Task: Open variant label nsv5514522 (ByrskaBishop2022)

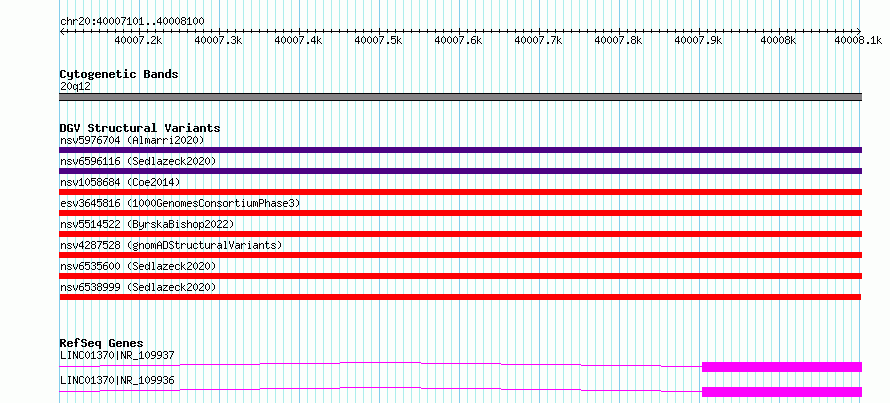Action: click(146, 224)
